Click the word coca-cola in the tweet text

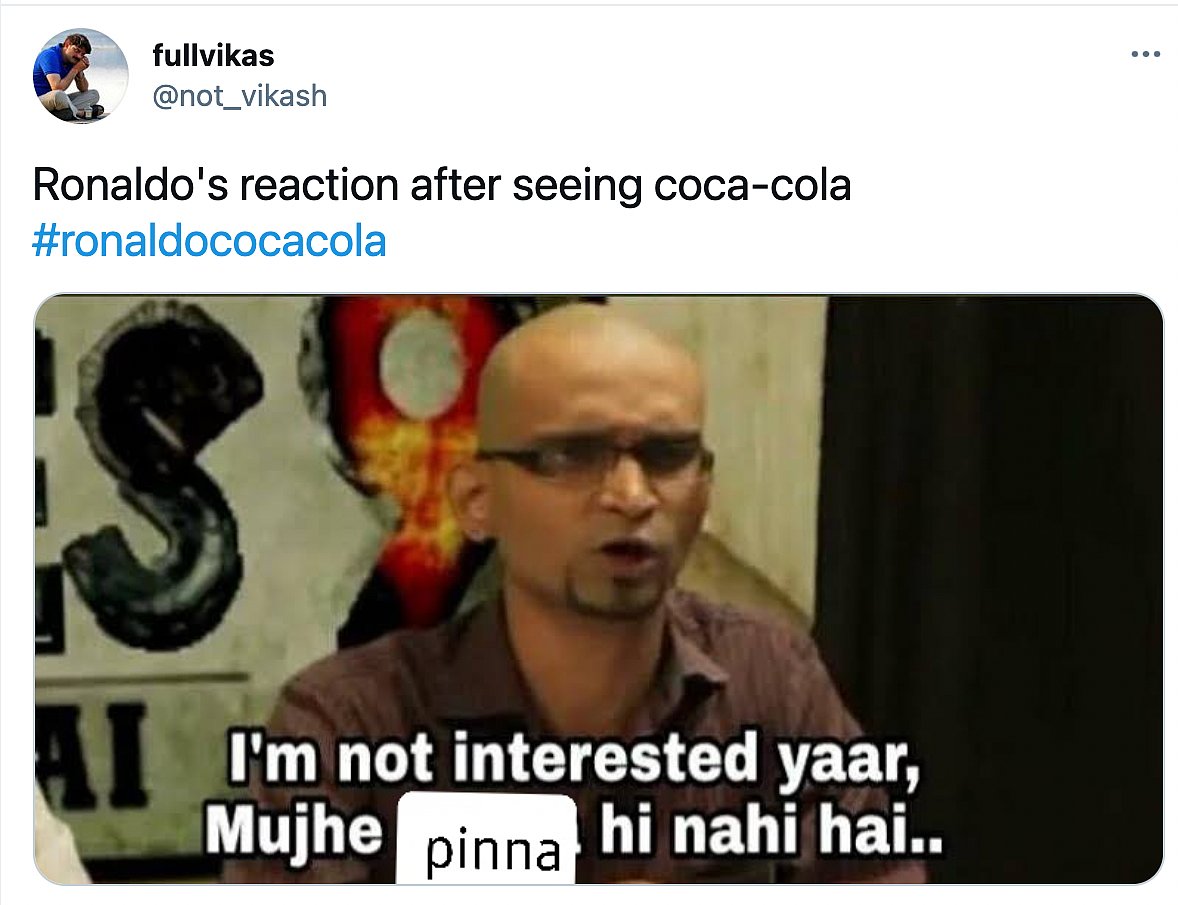(752, 186)
